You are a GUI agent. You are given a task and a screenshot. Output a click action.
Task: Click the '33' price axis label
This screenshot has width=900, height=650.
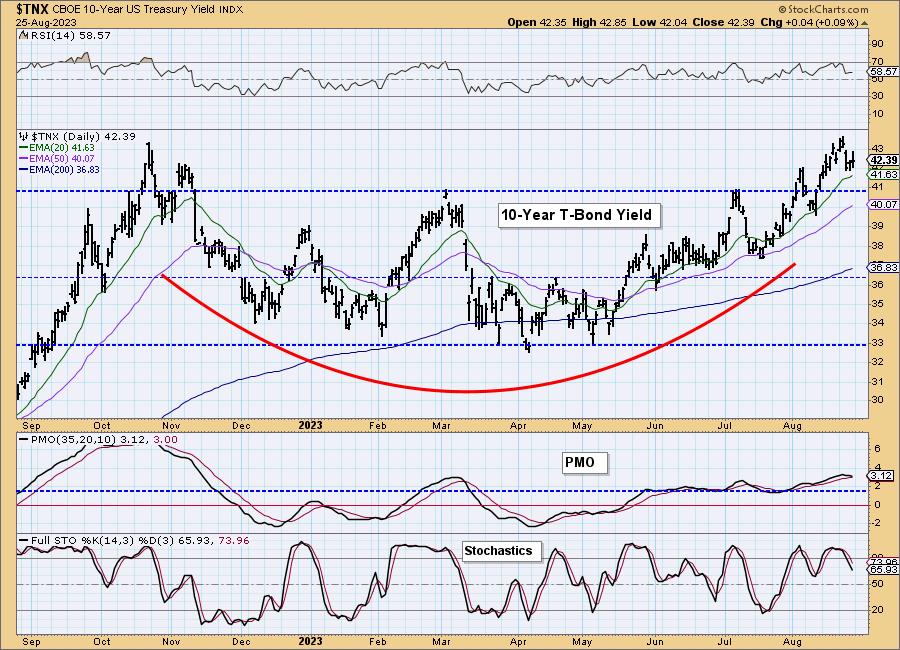click(x=877, y=343)
